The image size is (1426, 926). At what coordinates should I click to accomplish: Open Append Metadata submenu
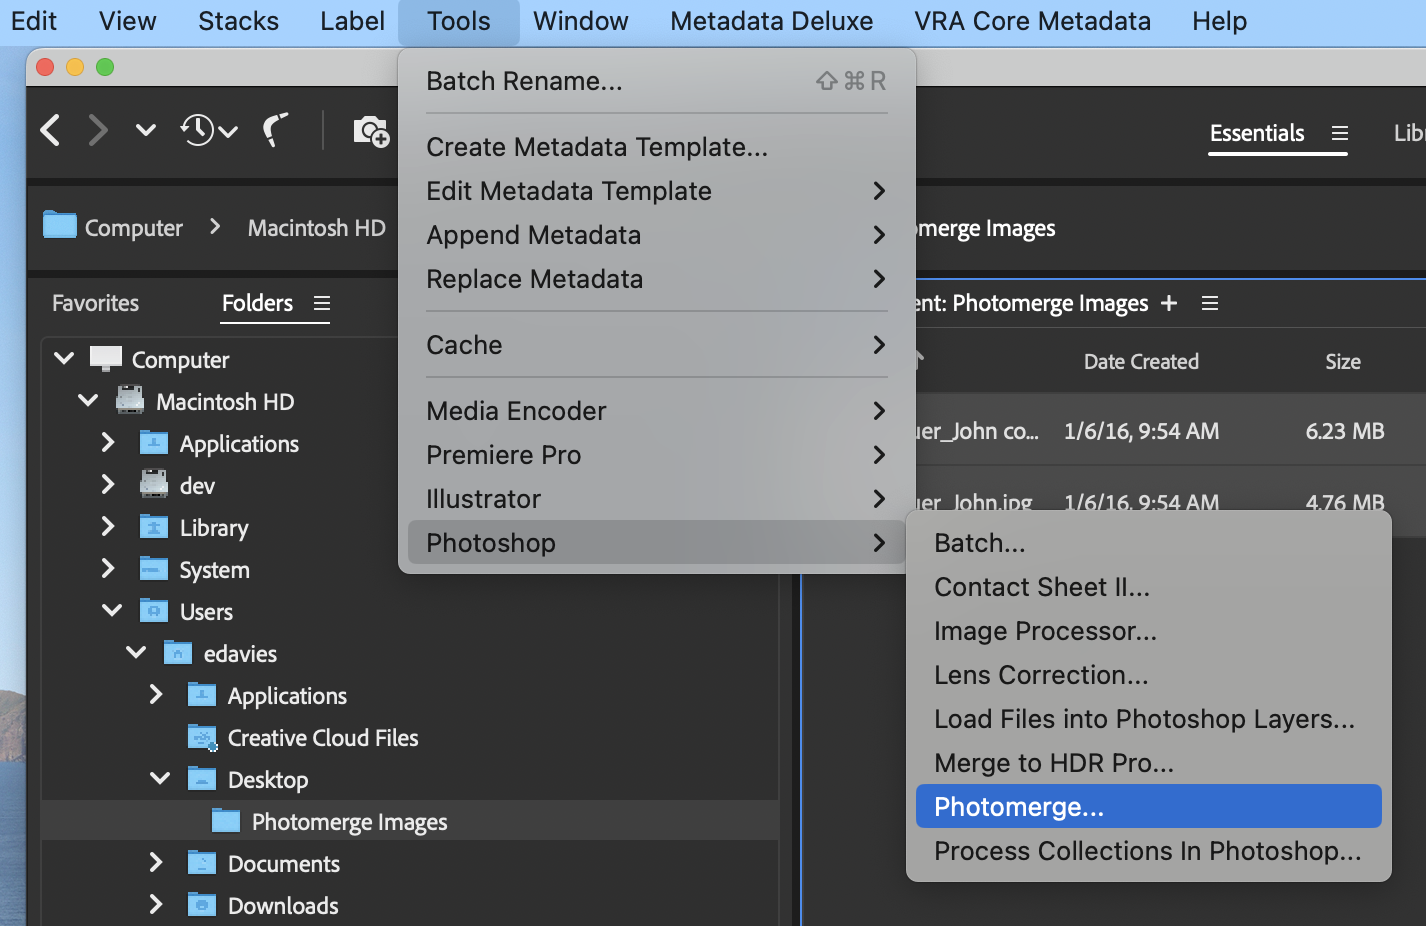[x=656, y=235]
